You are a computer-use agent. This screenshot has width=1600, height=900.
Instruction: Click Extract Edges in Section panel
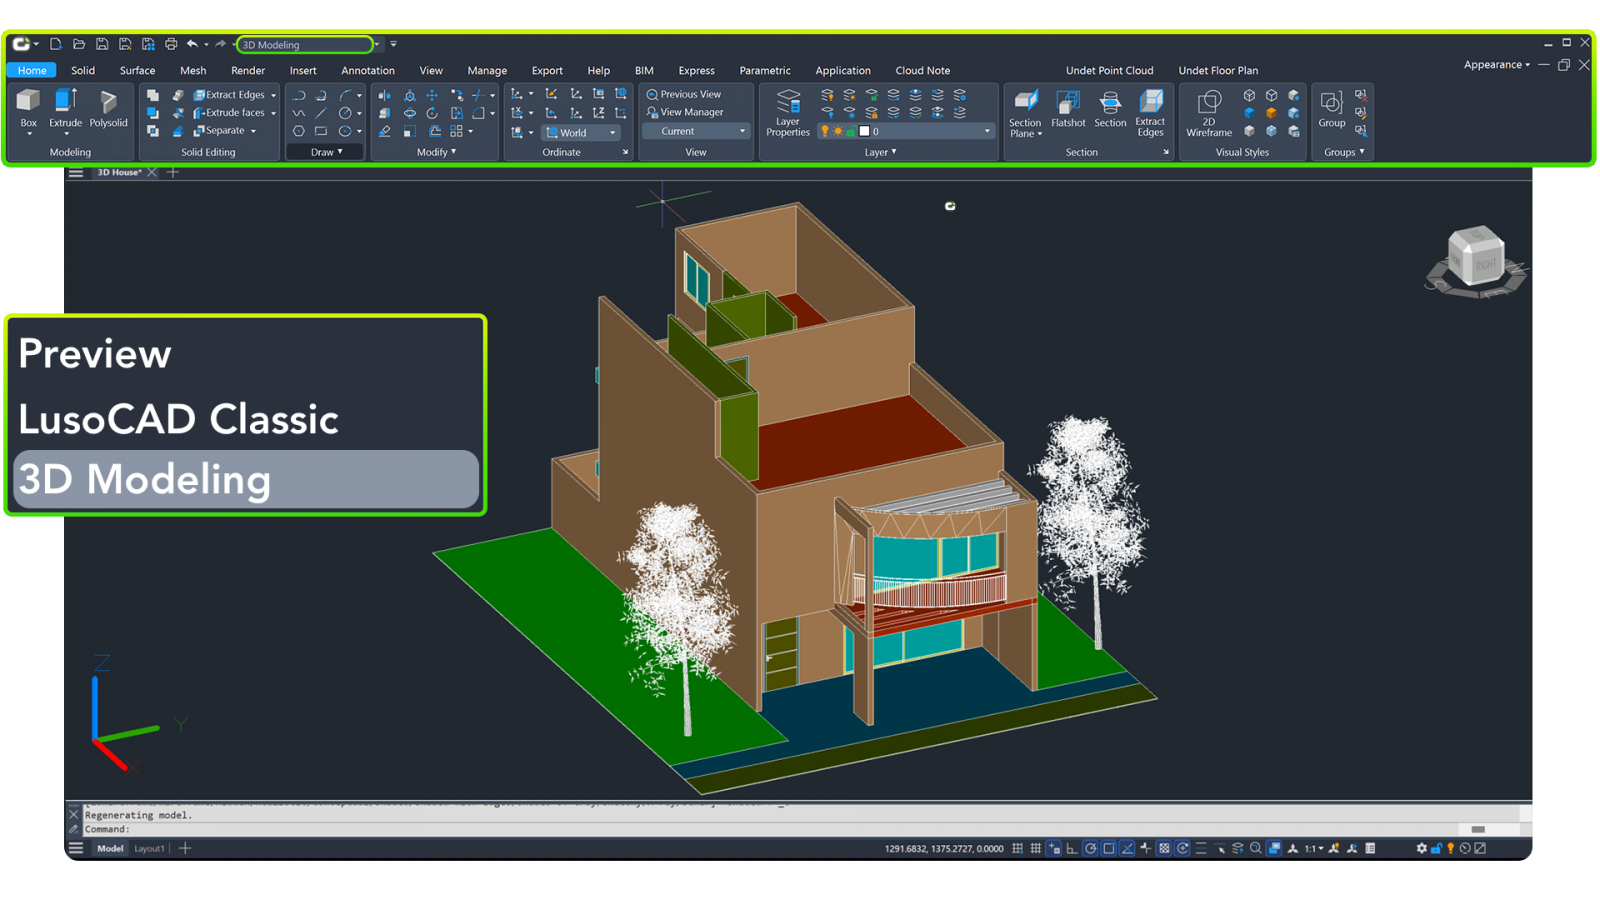point(1150,112)
